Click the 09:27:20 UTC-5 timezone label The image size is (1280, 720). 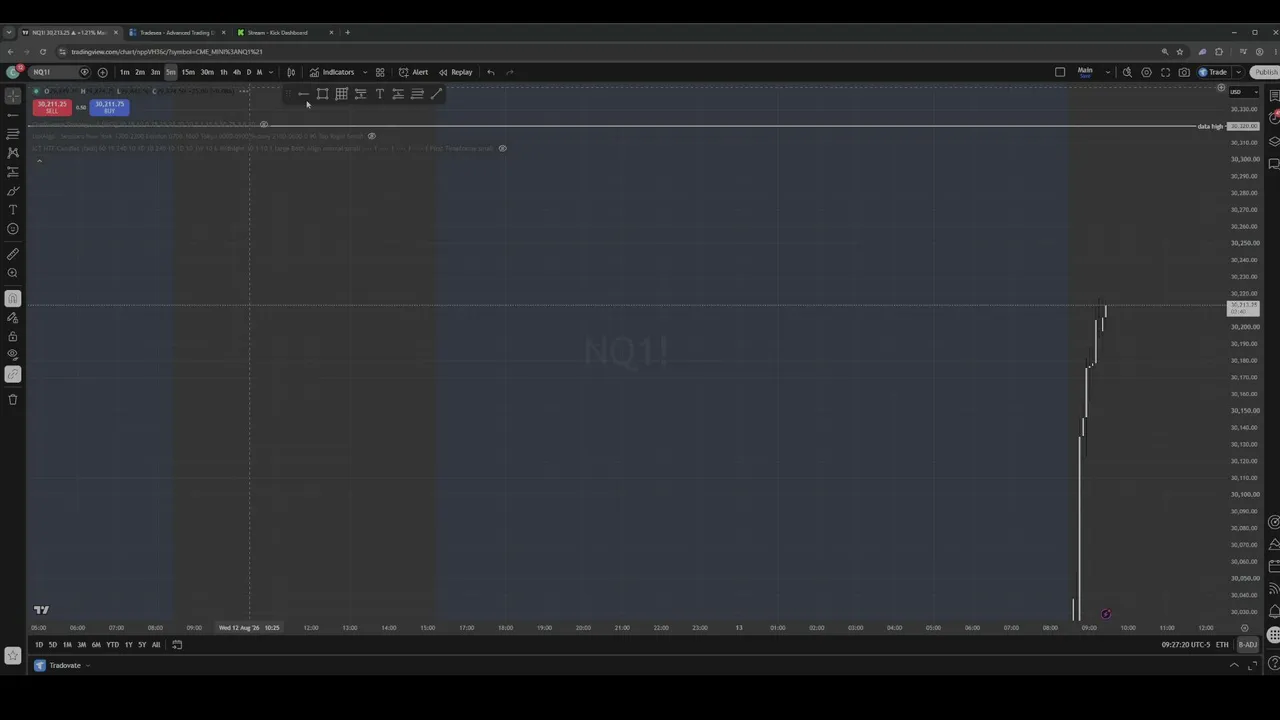click(1186, 645)
